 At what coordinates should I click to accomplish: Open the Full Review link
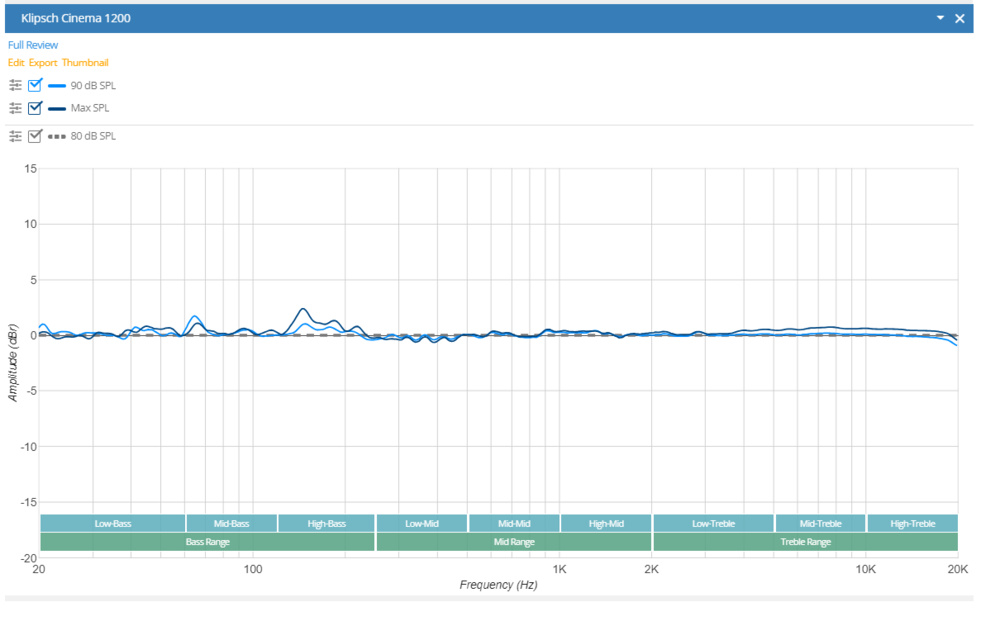[x=33, y=45]
